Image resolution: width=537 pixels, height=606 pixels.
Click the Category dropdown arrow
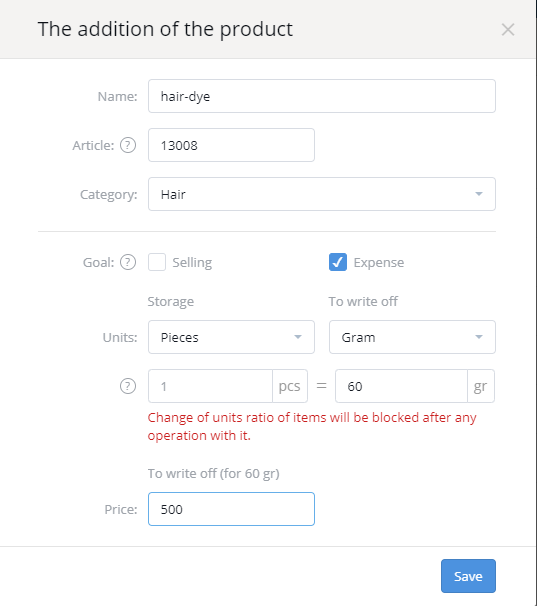click(x=479, y=194)
